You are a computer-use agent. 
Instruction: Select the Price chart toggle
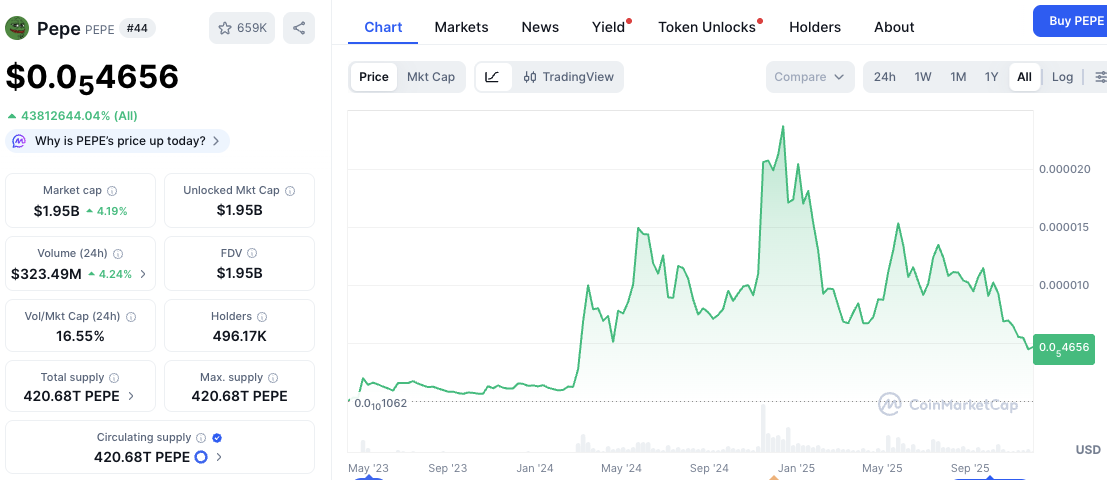click(x=374, y=77)
